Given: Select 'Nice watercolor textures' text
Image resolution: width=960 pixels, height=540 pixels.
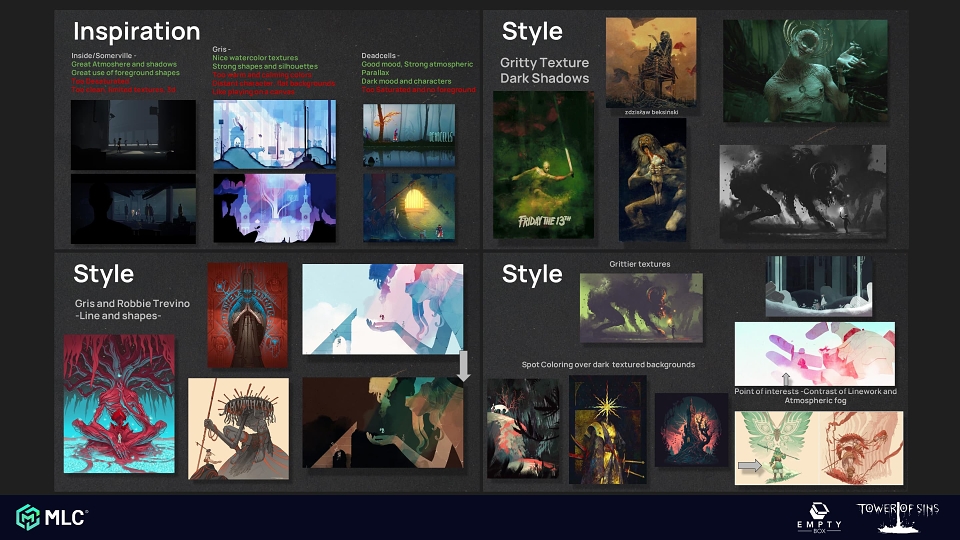Looking at the screenshot, I should 255,58.
